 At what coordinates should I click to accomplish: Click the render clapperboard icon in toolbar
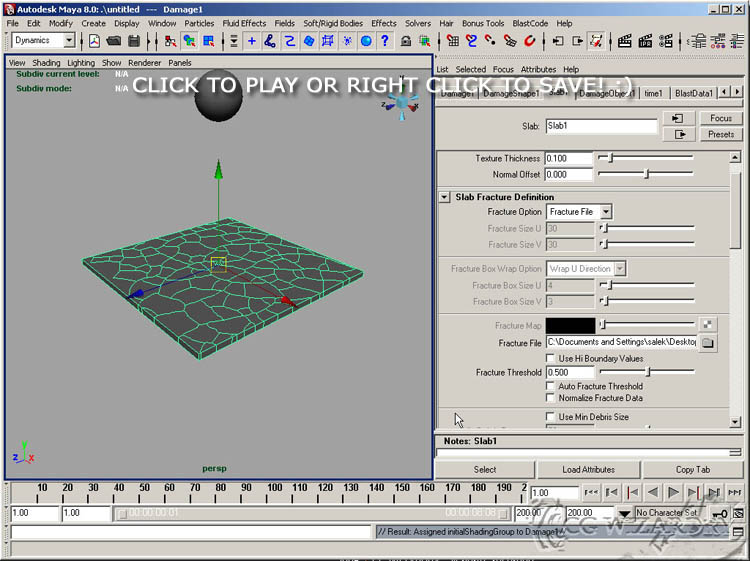click(625, 41)
